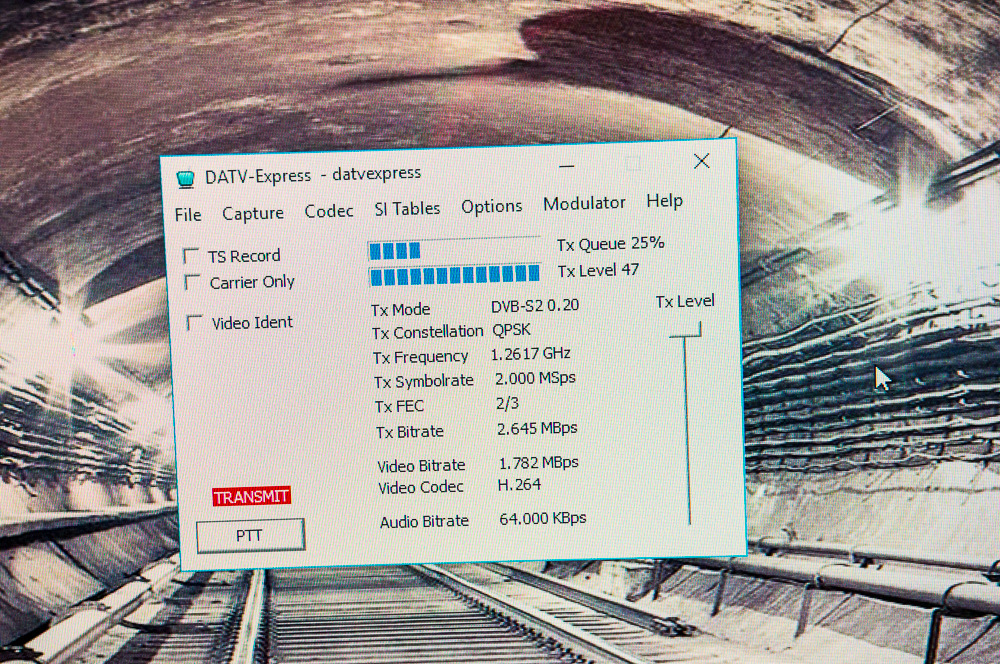Image resolution: width=1000 pixels, height=664 pixels.
Task: Click the 'Tx Mode' label
Action: coord(401,309)
